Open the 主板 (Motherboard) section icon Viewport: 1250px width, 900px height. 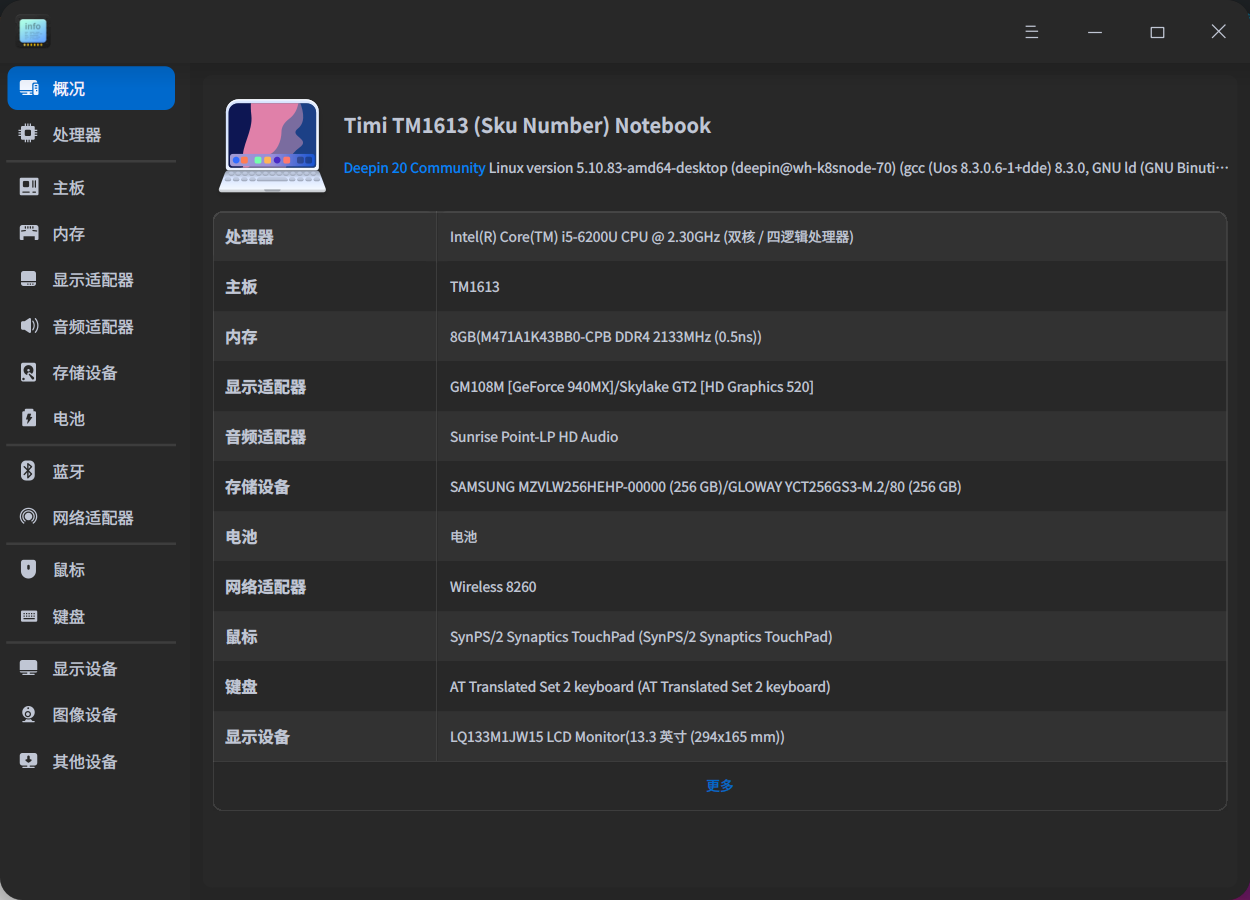[x=27, y=187]
